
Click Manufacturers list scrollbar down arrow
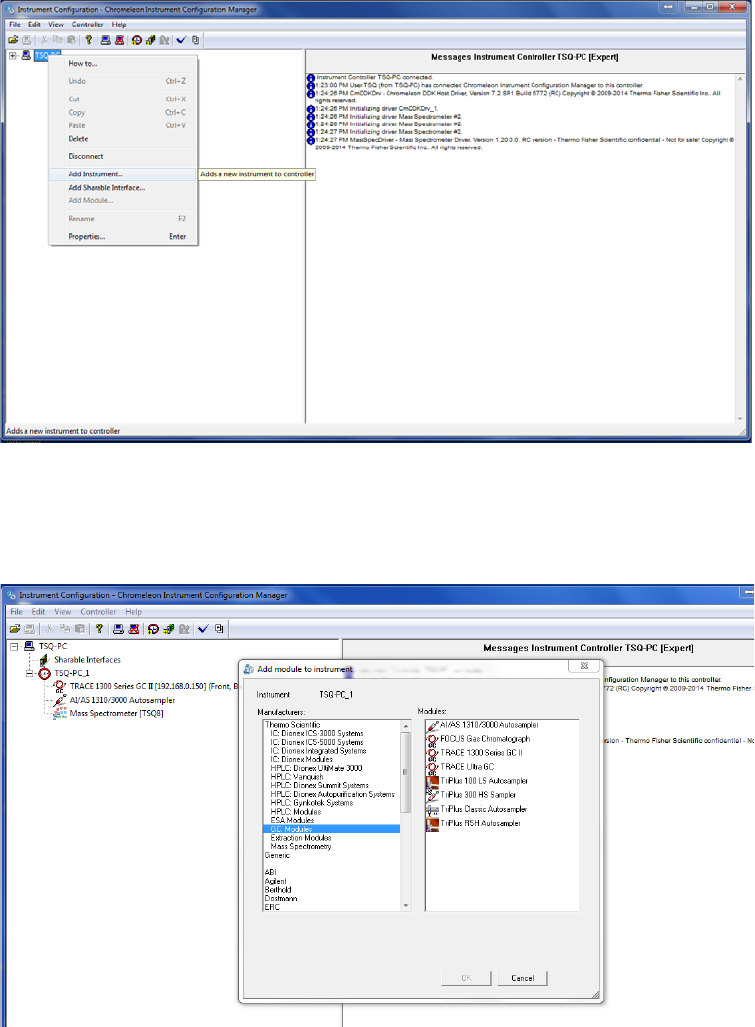tap(406, 905)
